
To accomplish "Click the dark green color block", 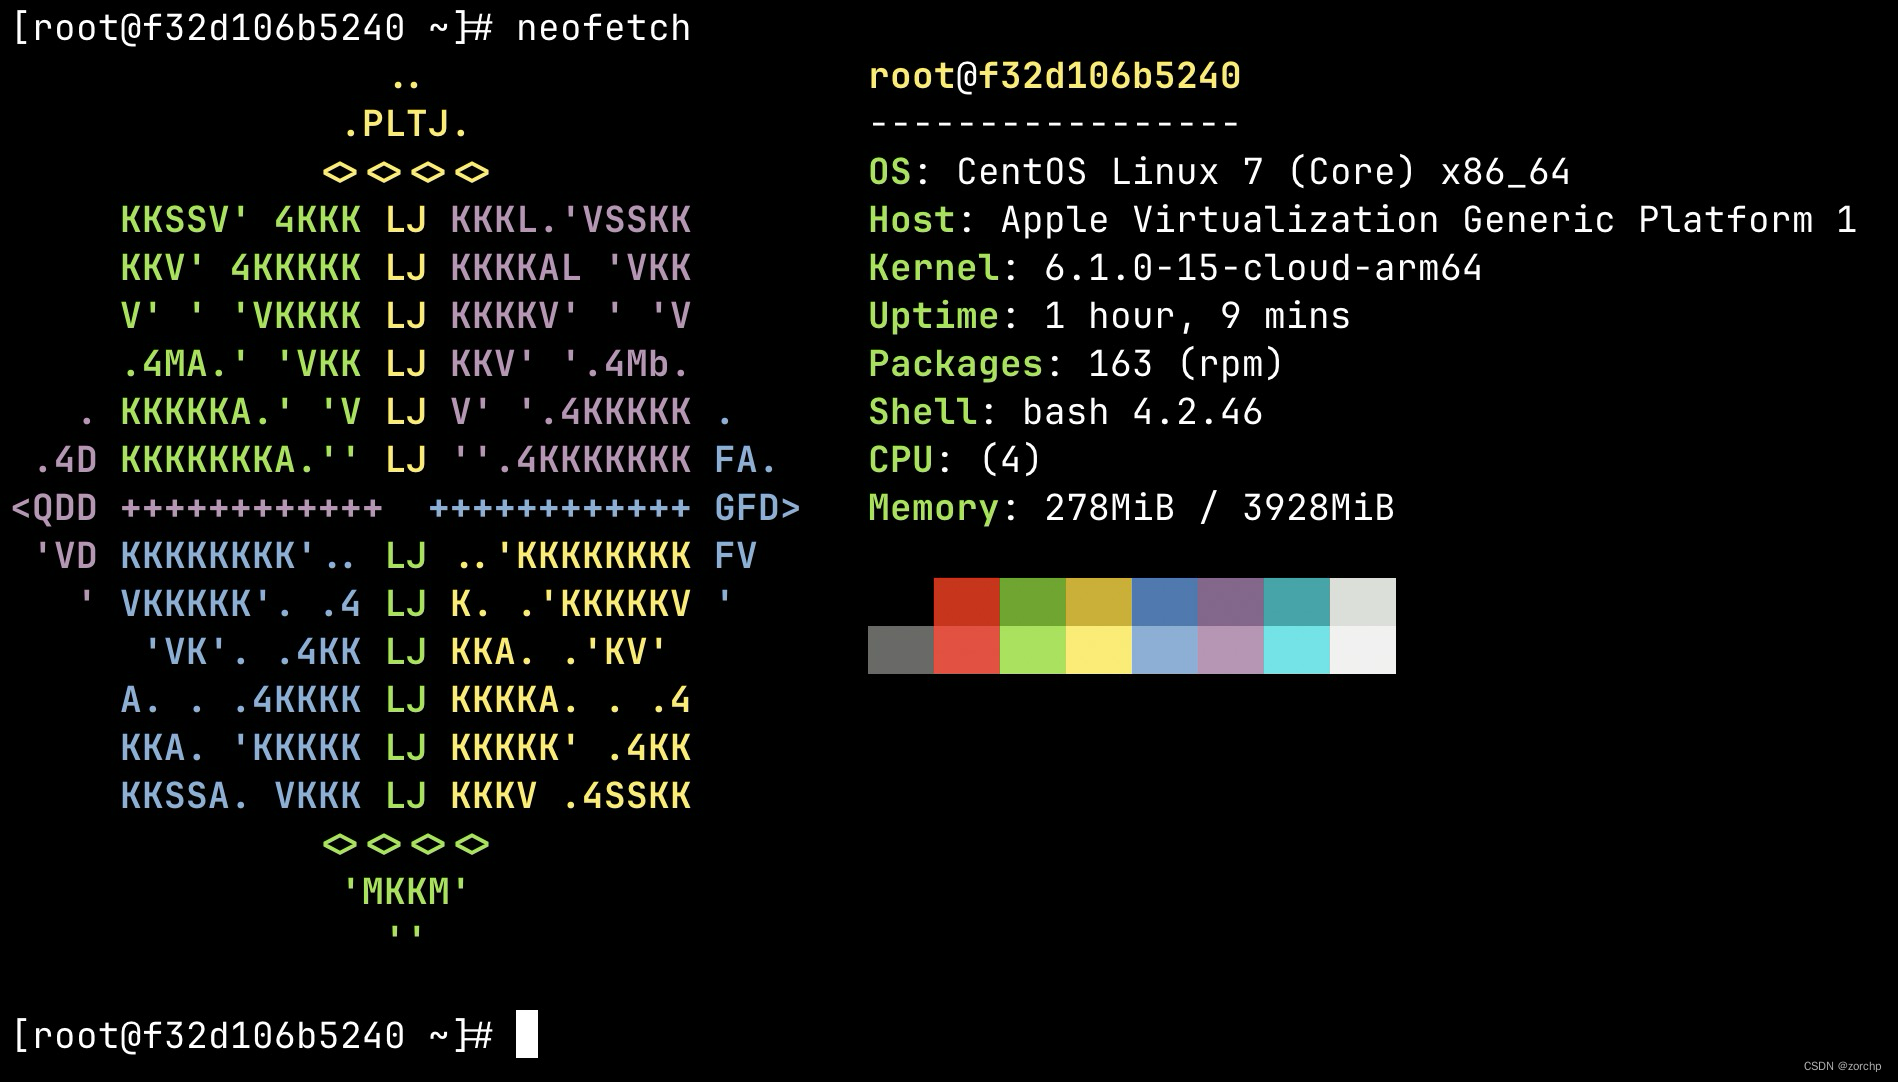I will [1033, 602].
